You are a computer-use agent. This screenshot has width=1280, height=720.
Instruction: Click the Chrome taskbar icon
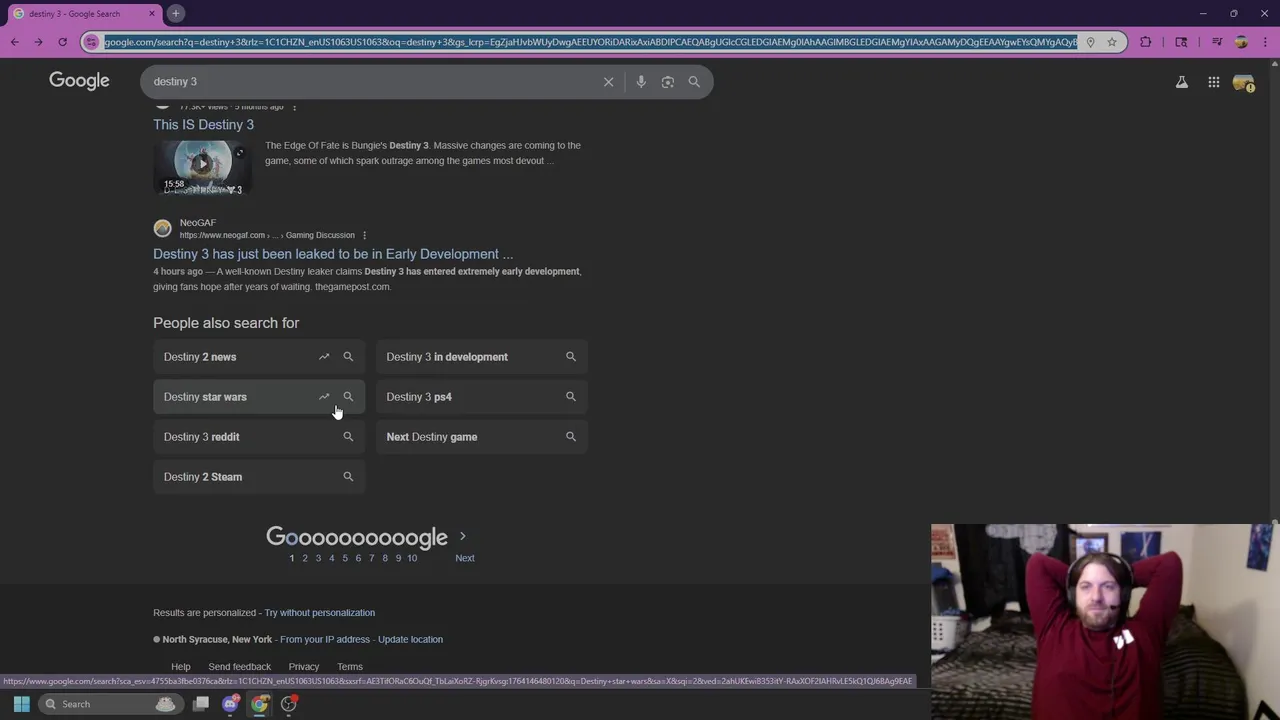pos(260,704)
